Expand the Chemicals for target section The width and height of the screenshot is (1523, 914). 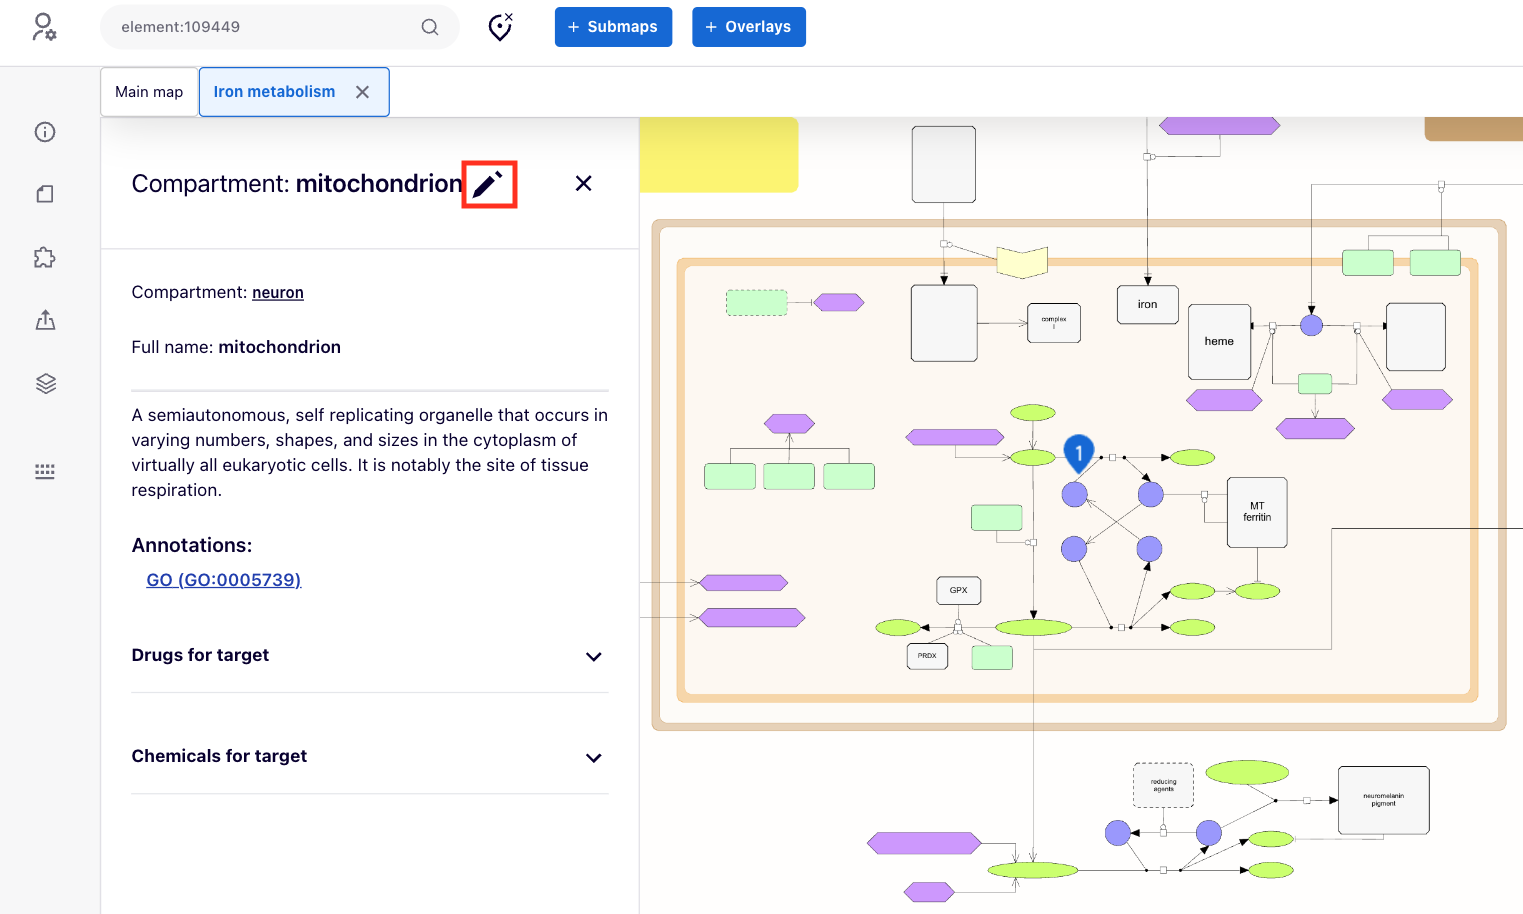pos(593,757)
